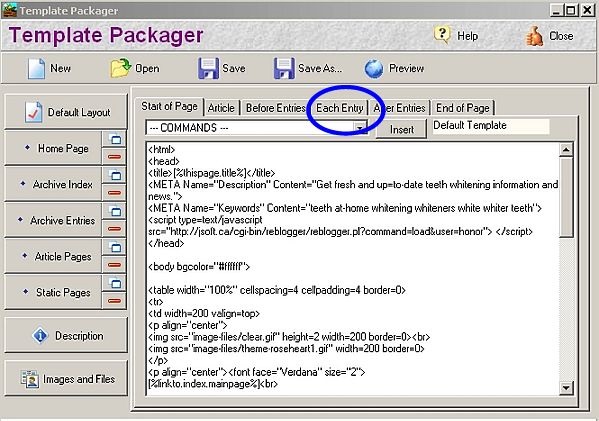Click the Preview globe icon
The height and width of the screenshot is (421, 599).
point(374,69)
